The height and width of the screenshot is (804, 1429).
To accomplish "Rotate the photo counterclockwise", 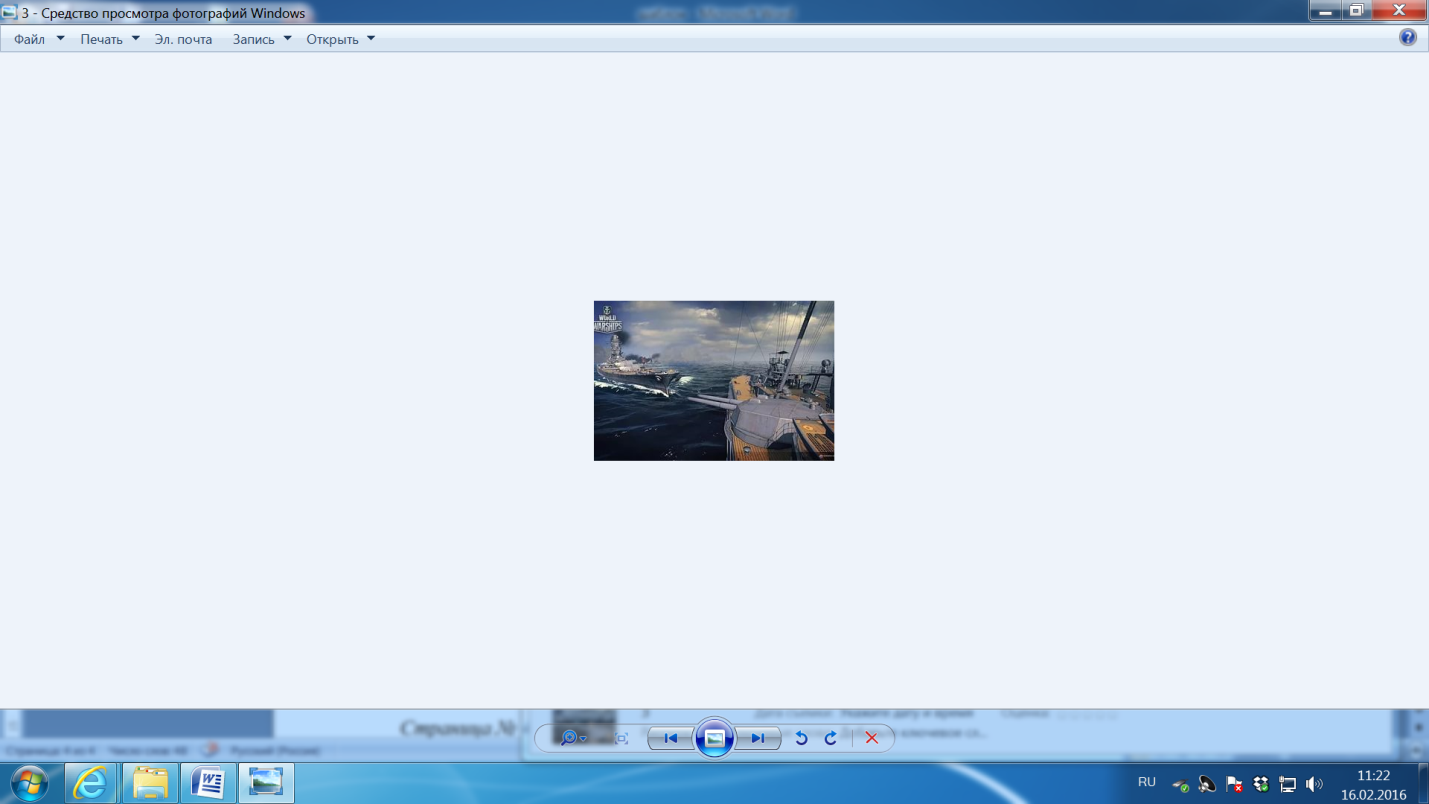I will [801, 738].
